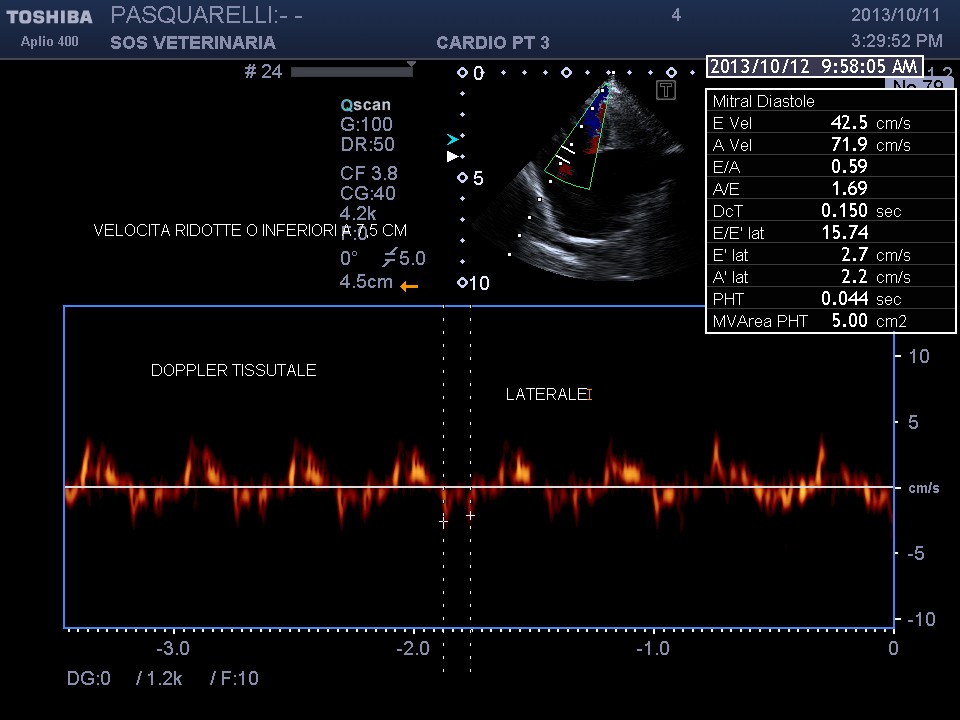The width and height of the screenshot is (960, 720).
Task: Click the diamond marker at depth 5
Action: 462,178
